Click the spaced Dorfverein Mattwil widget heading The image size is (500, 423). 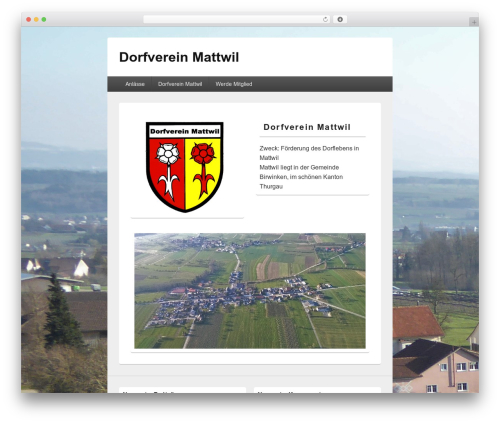[307, 127]
